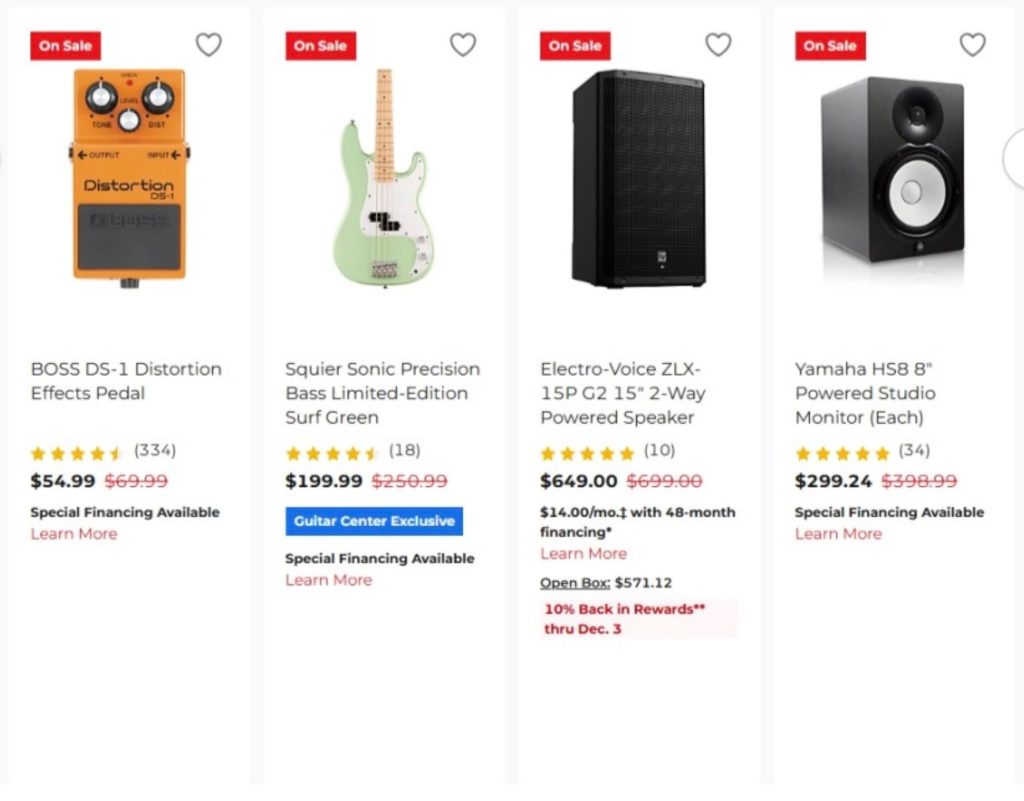View star ratings for Yamaha HS8 (34 reviews)

842,453
